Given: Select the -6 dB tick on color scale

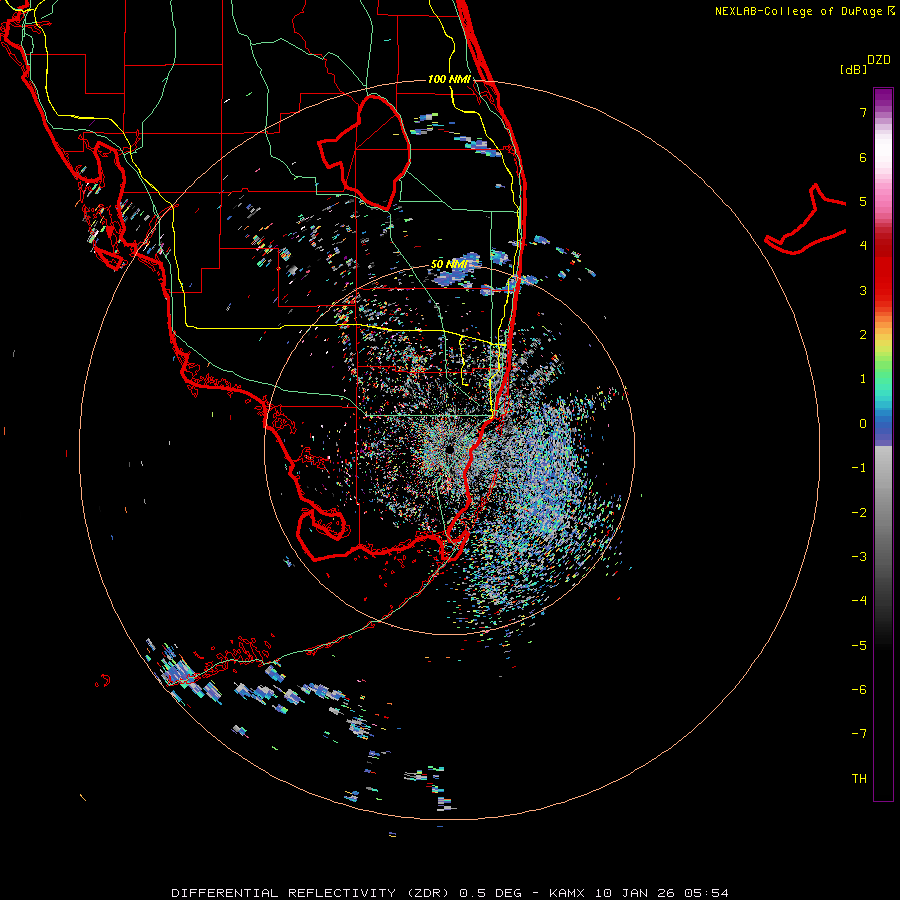Looking at the screenshot, I should coord(859,690).
